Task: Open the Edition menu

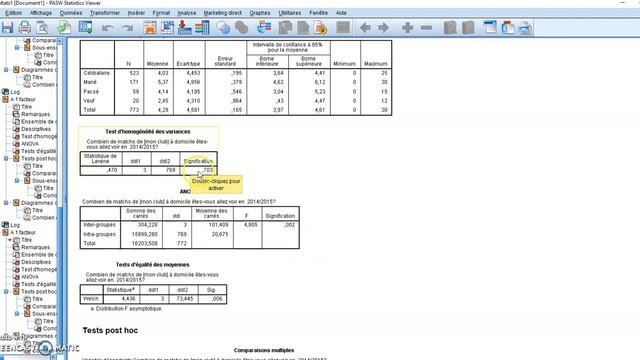Action: (x=13, y=13)
